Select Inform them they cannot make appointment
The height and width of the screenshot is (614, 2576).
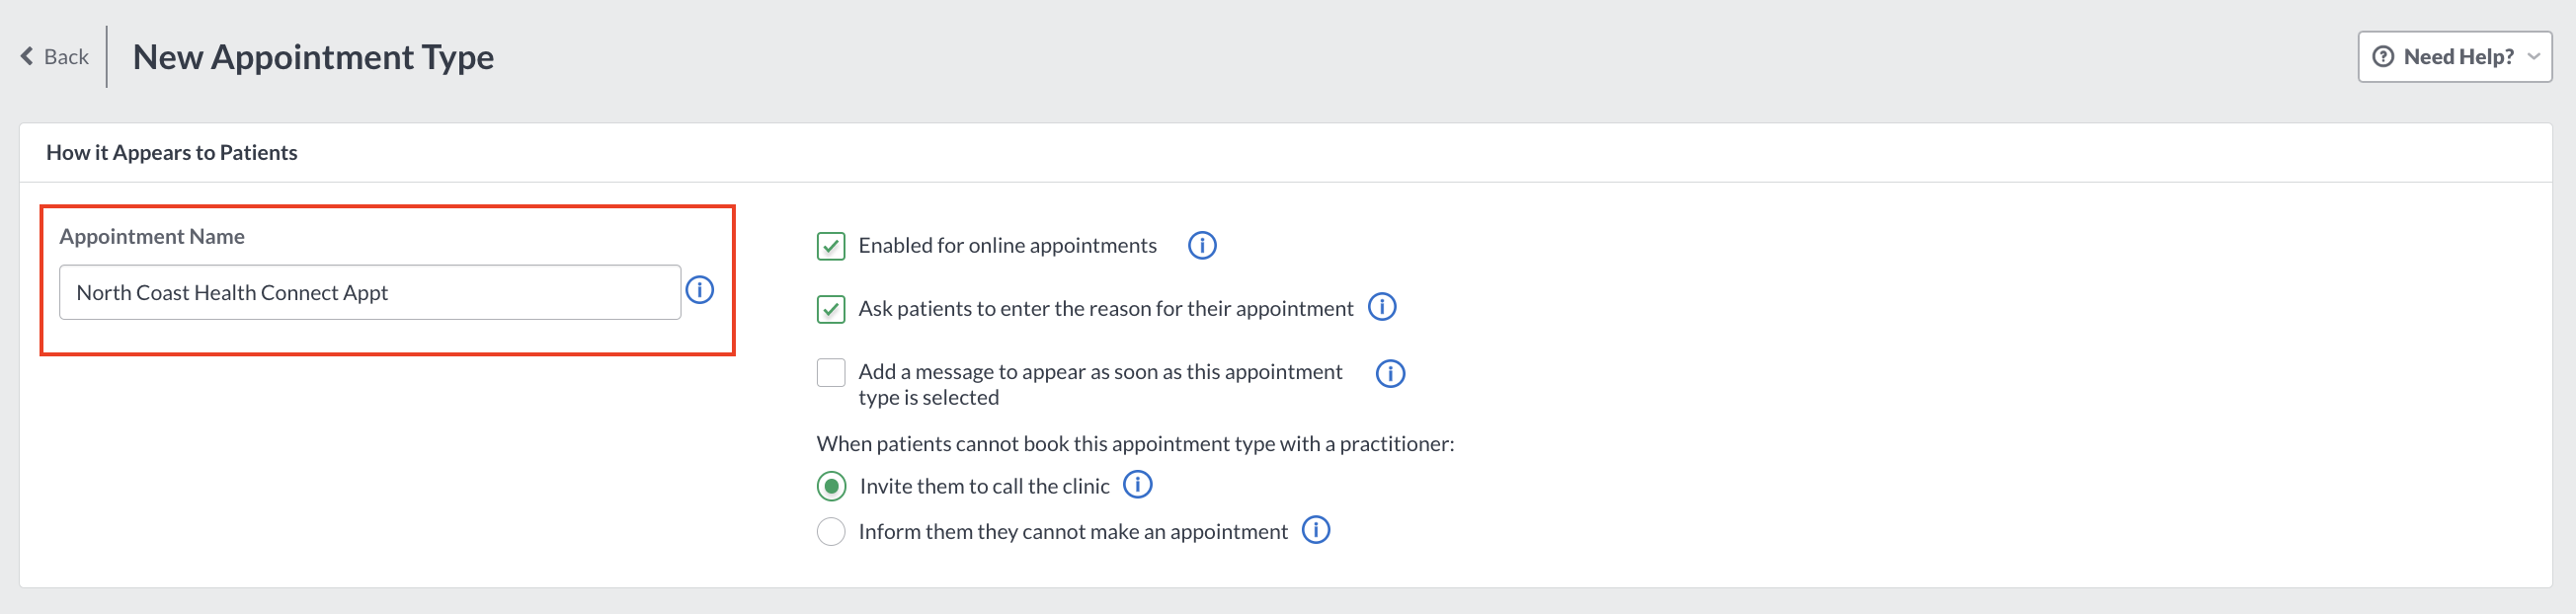[x=830, y=531]
